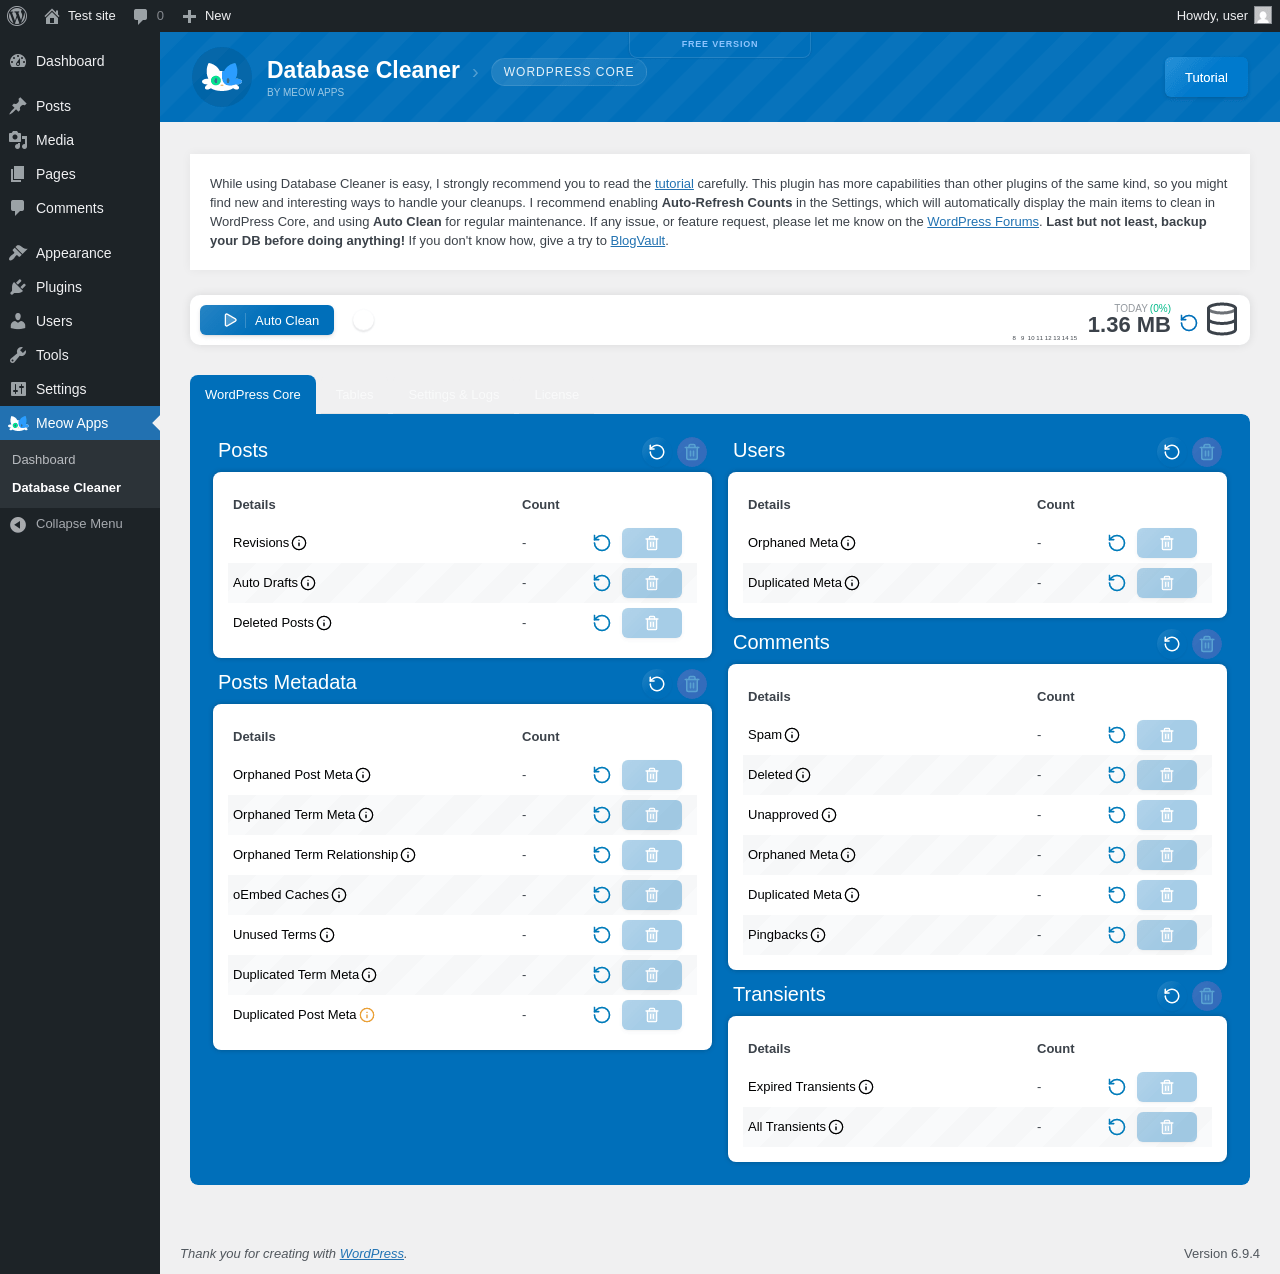Click trash button for Users Duplicated Meta

tap(1167, 583)
